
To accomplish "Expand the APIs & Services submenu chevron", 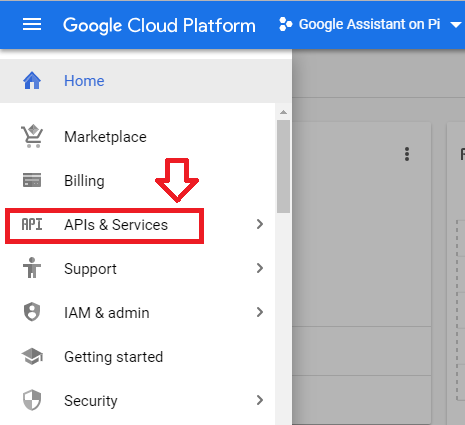I will pyautogui.click(x=260, y=224).
